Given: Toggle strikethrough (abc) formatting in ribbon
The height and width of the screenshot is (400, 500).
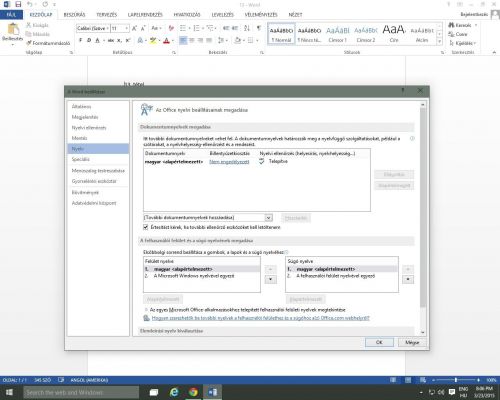Looking at the screenshot, I should coord(111,40).
